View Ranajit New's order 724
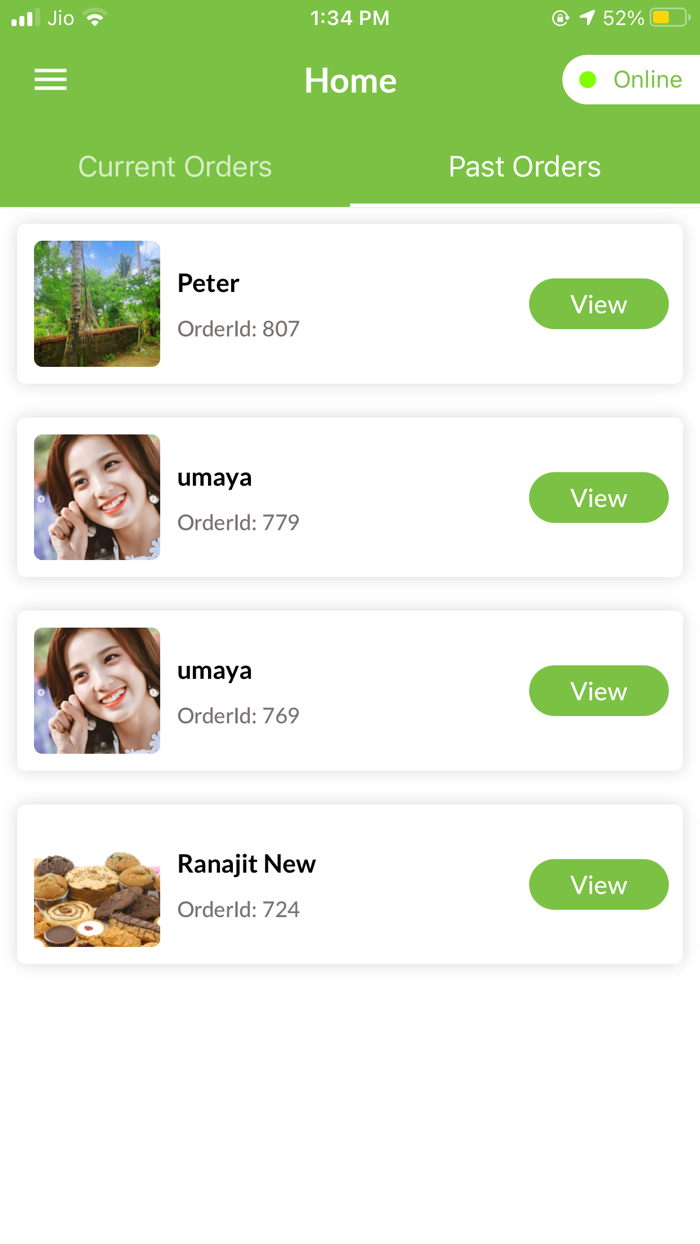Viewport: 700px width, 1244px height. (x=598, y=884)
